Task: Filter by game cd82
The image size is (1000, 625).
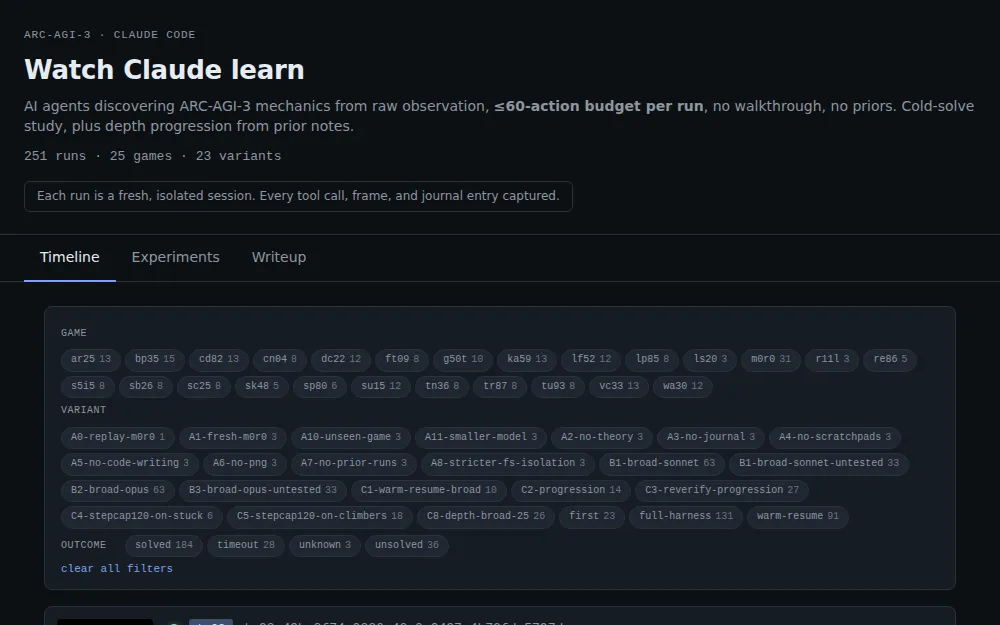Action: tap(219, 360)
